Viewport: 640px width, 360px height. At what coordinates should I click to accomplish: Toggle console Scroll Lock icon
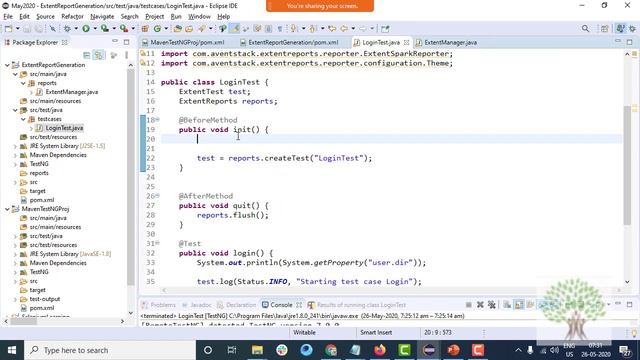[519, 304]
